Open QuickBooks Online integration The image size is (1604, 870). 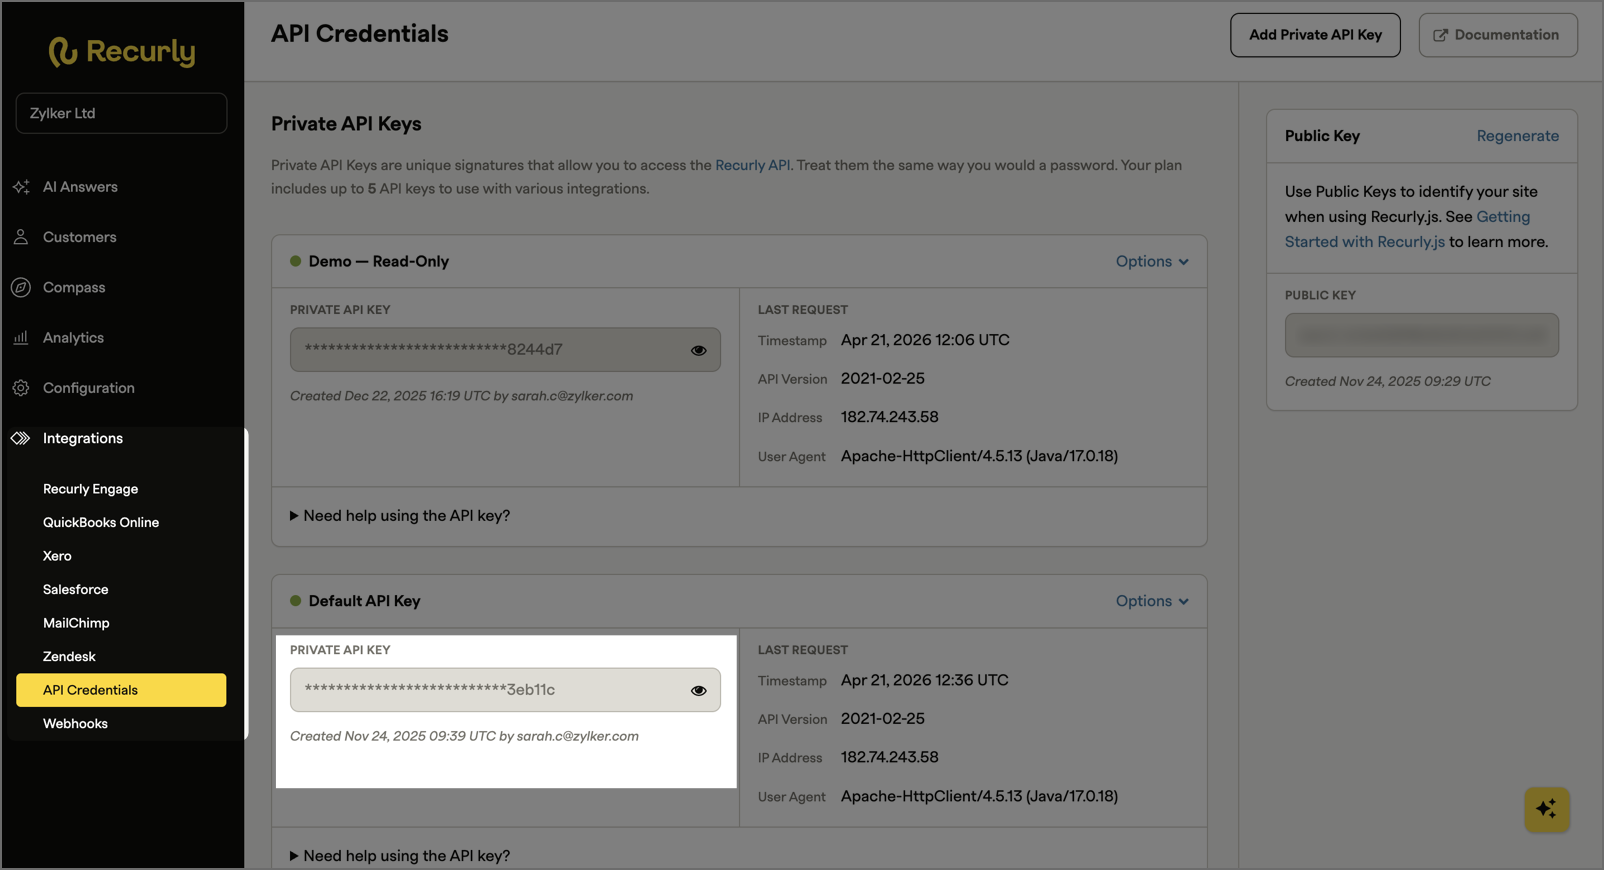tap(101, 522)
